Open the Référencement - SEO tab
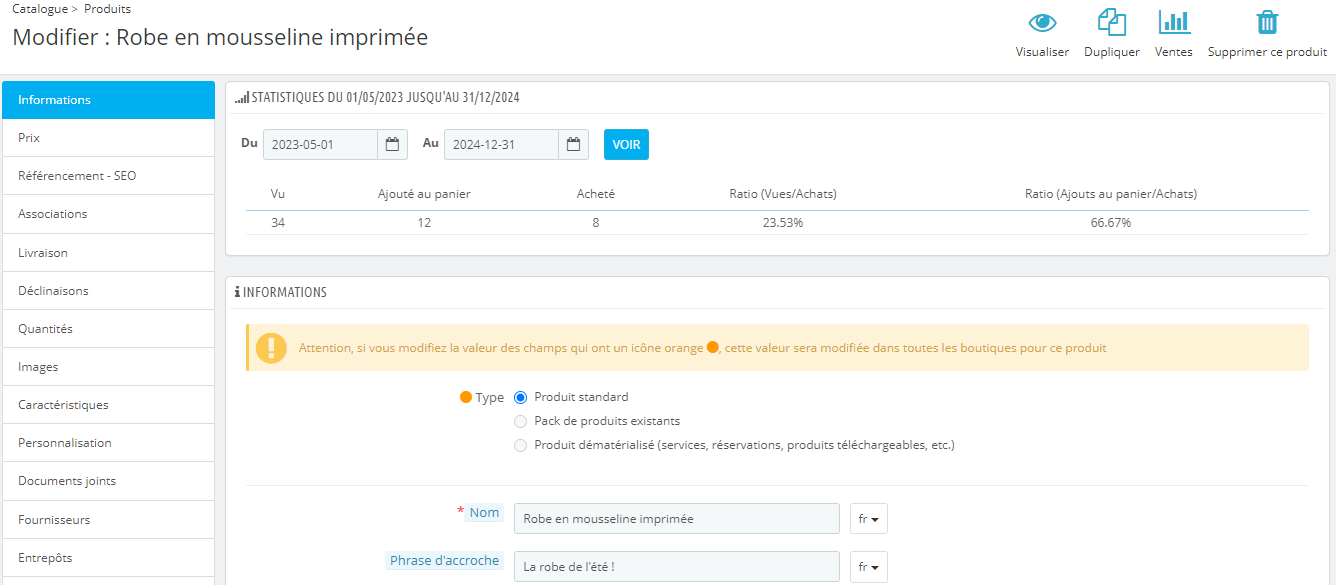Screen dimensions: 1336x585 108,176
